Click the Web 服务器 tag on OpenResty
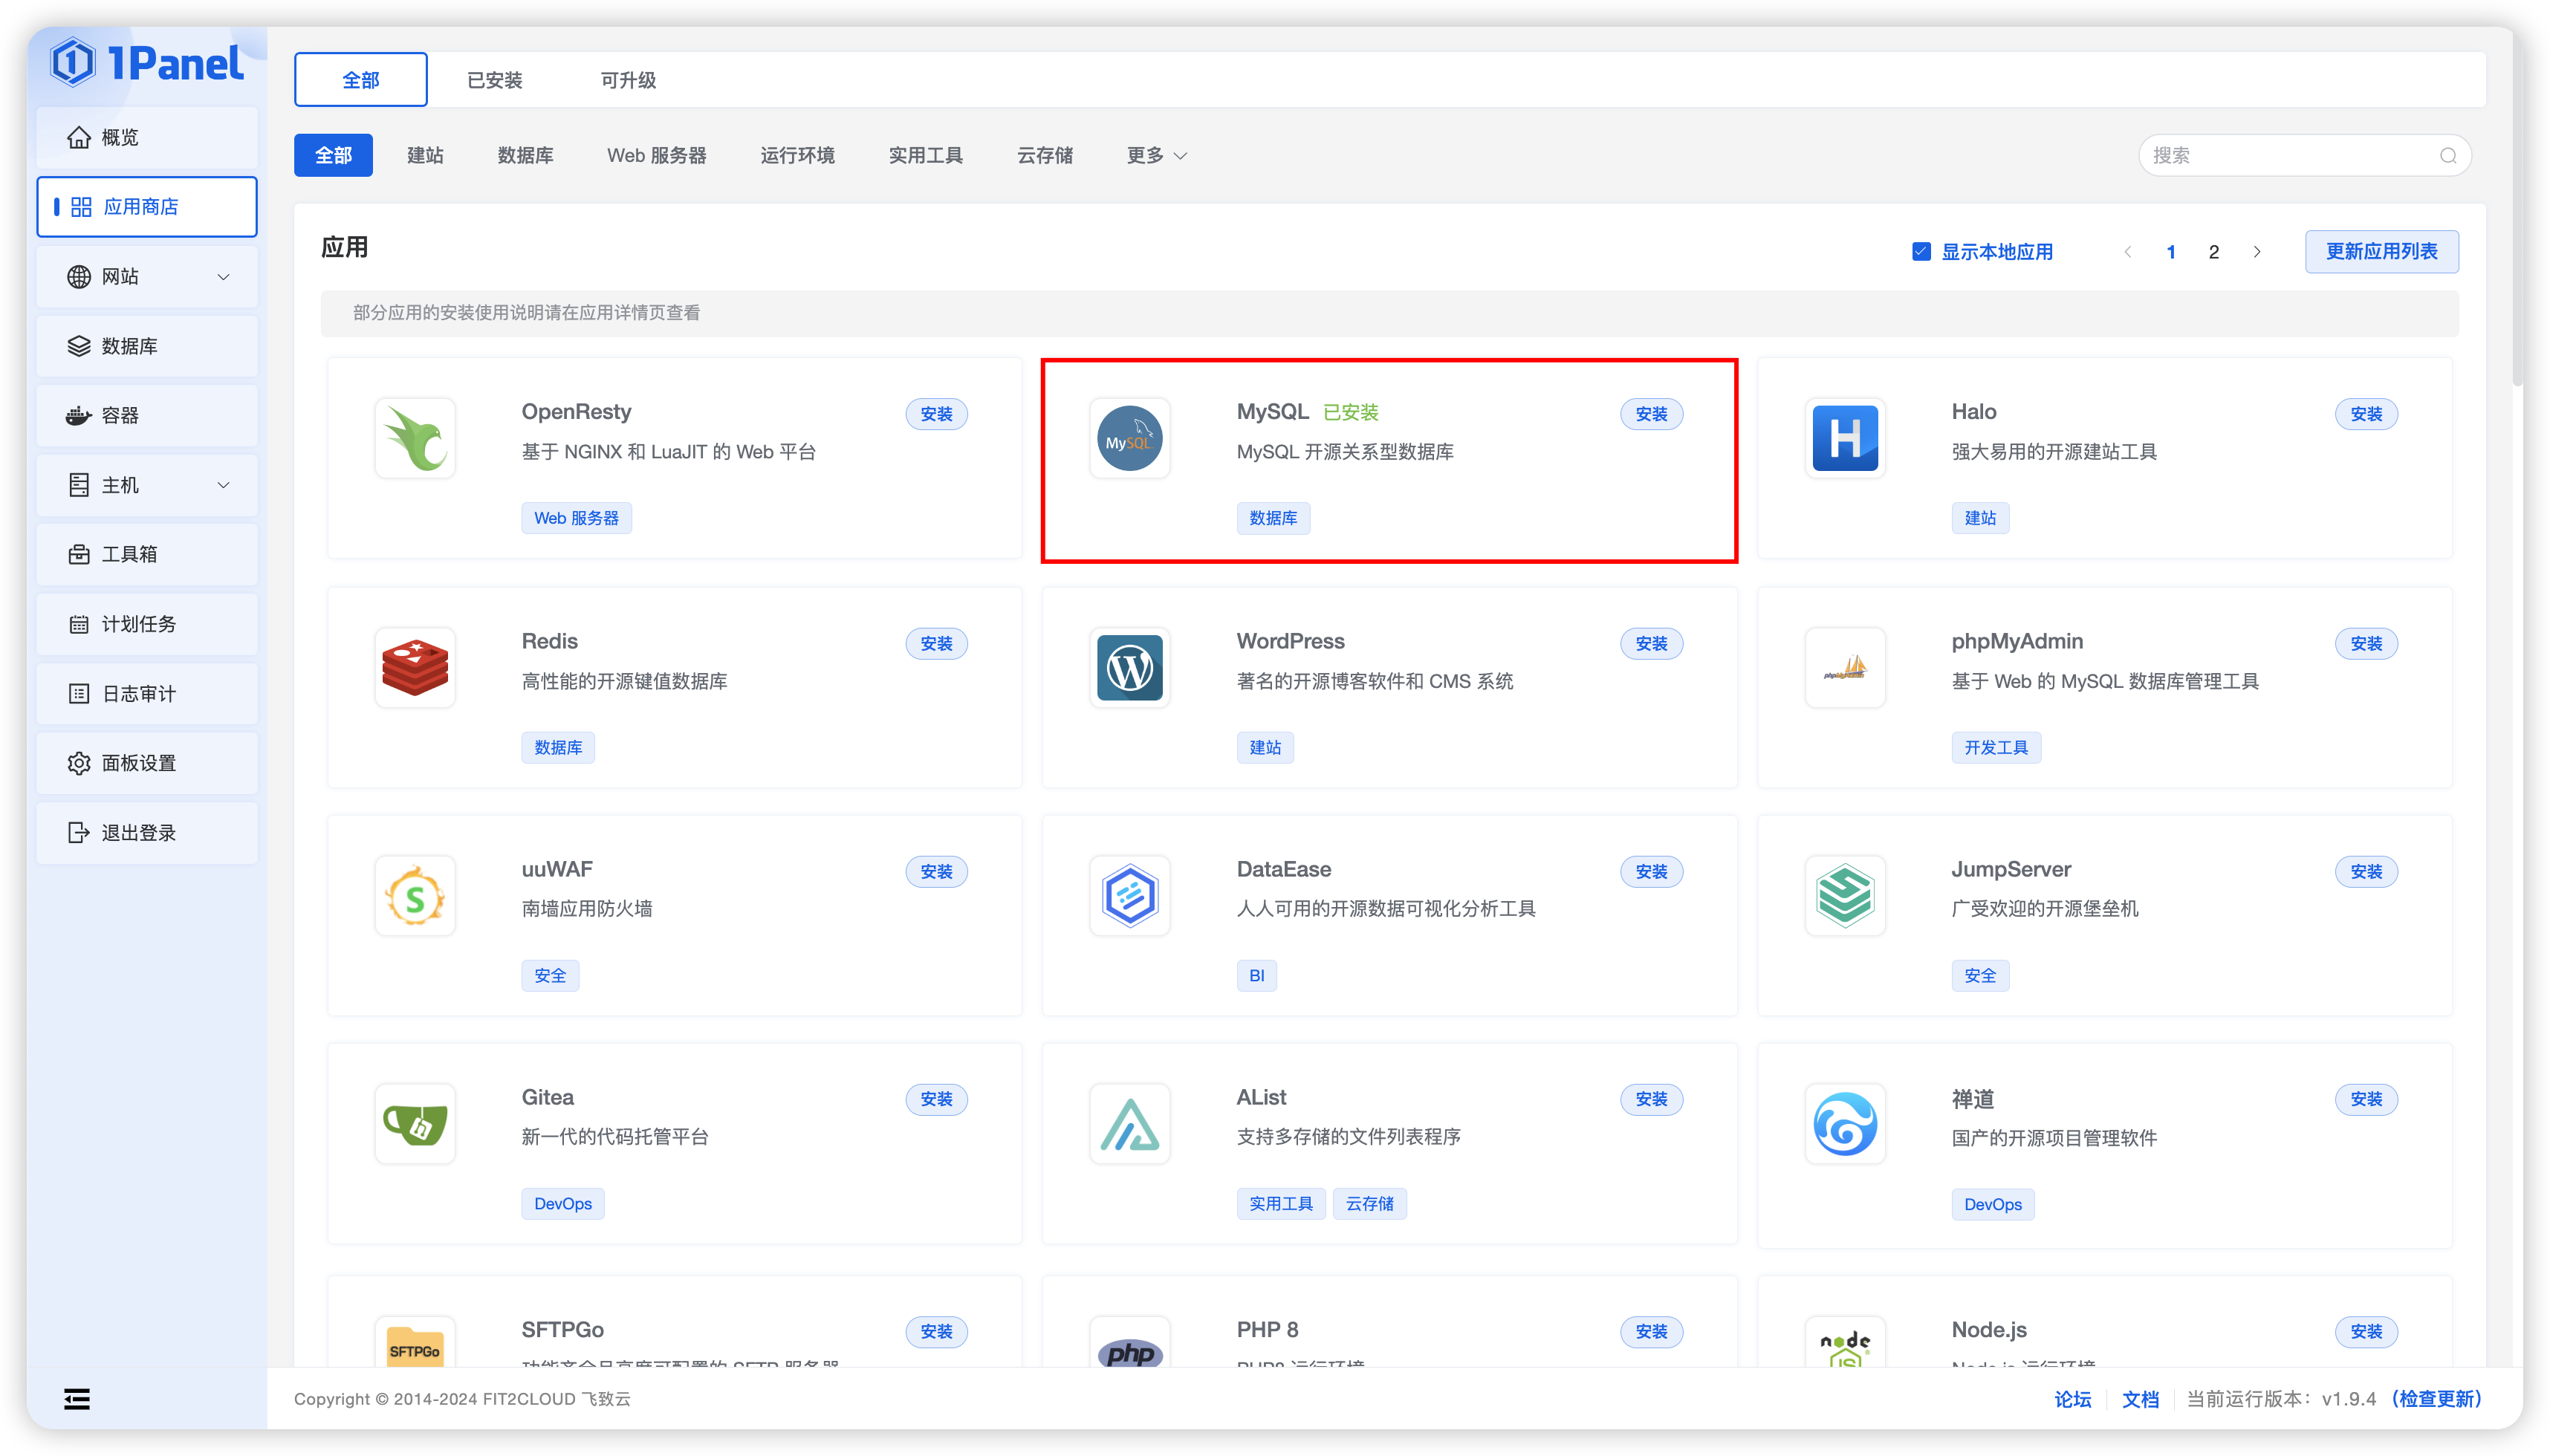Viewport: 2550px width, 1456px height. tap(576, 518)
